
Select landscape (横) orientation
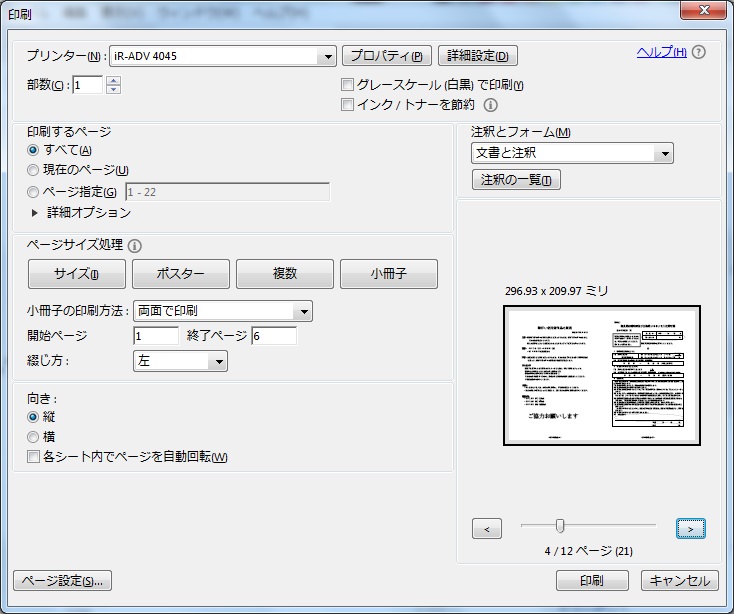click(x=34, y=437)
